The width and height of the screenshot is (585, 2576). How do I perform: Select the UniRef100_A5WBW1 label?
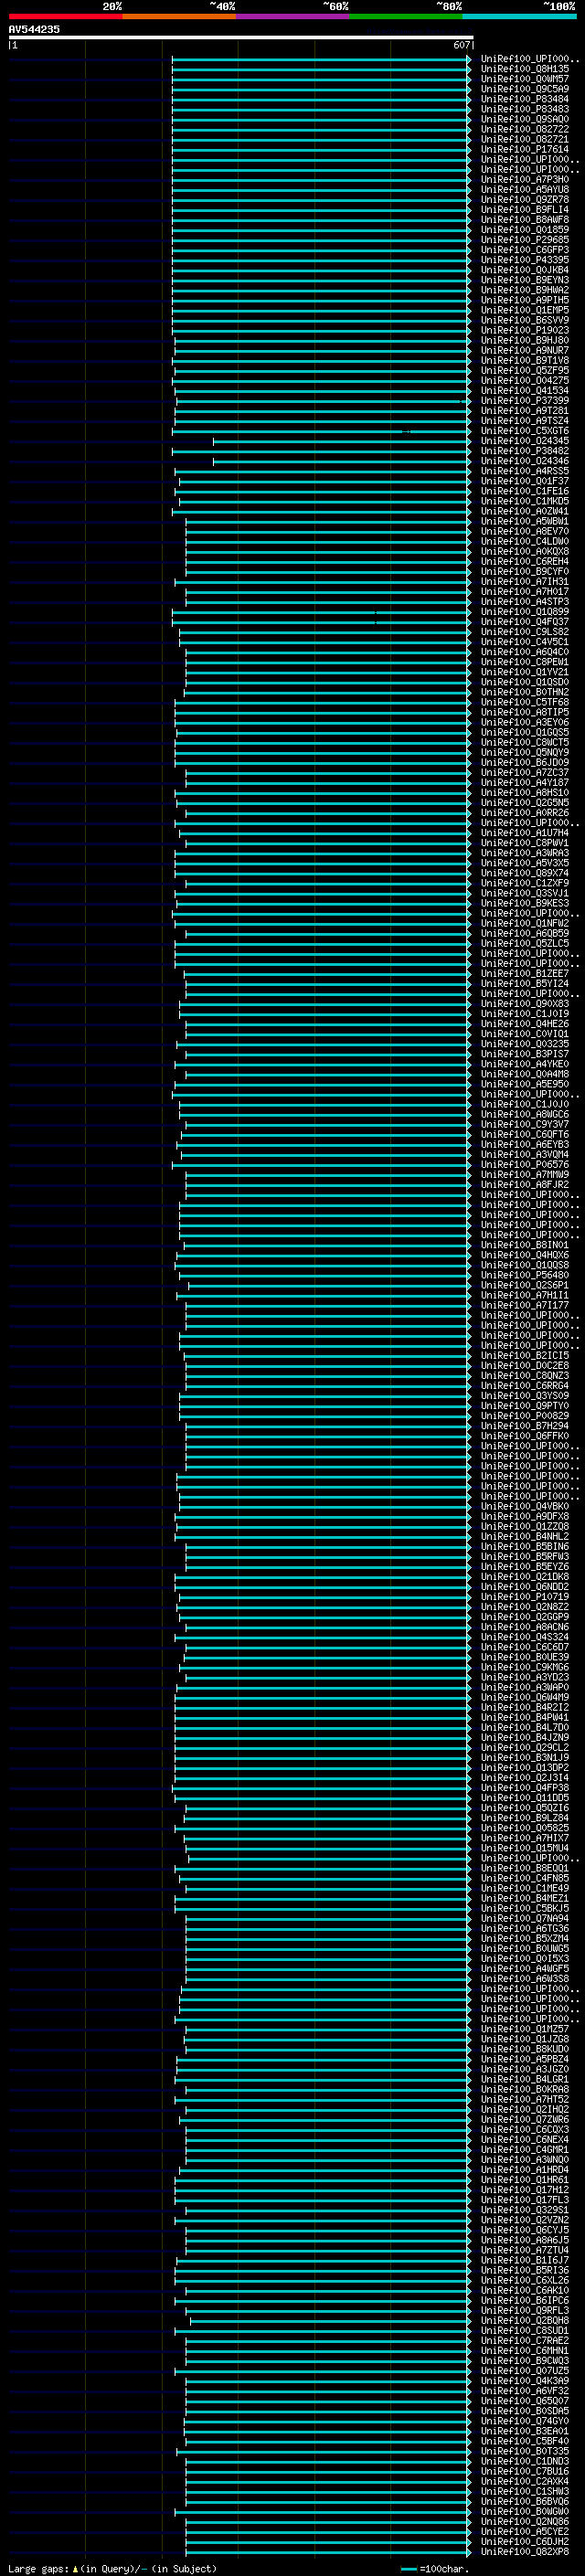[525, 520]
